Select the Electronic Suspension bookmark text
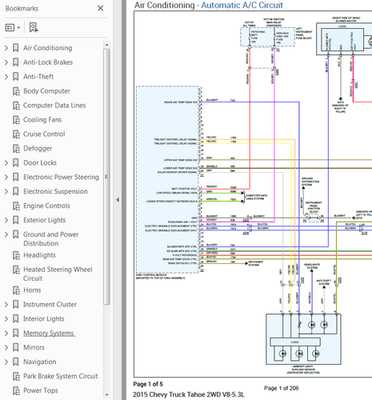Image resolution: width=372 pixels, height=400 pixels. pos(56,191)
